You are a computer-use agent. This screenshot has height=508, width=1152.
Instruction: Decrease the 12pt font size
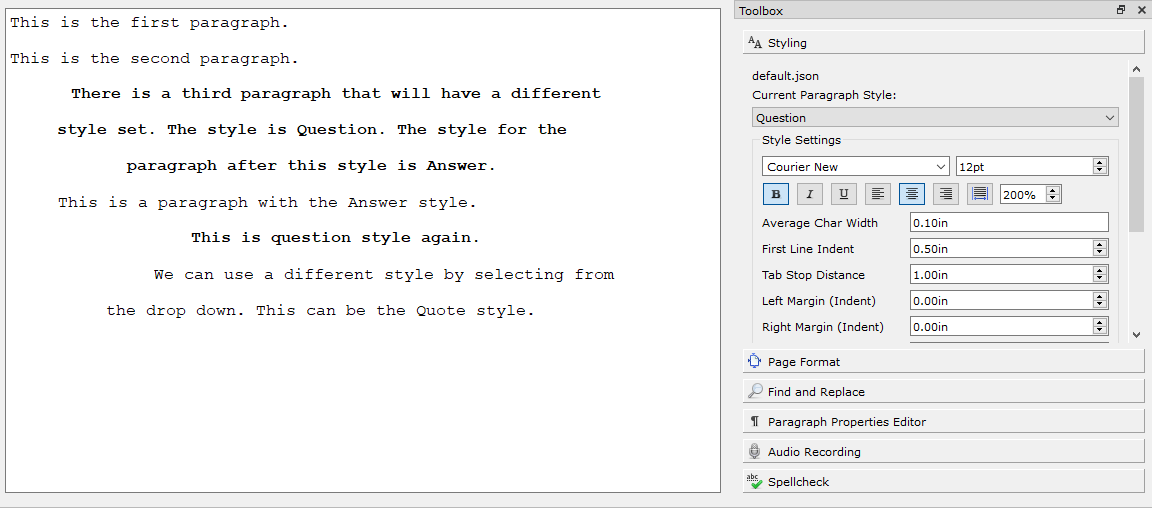1100,171
